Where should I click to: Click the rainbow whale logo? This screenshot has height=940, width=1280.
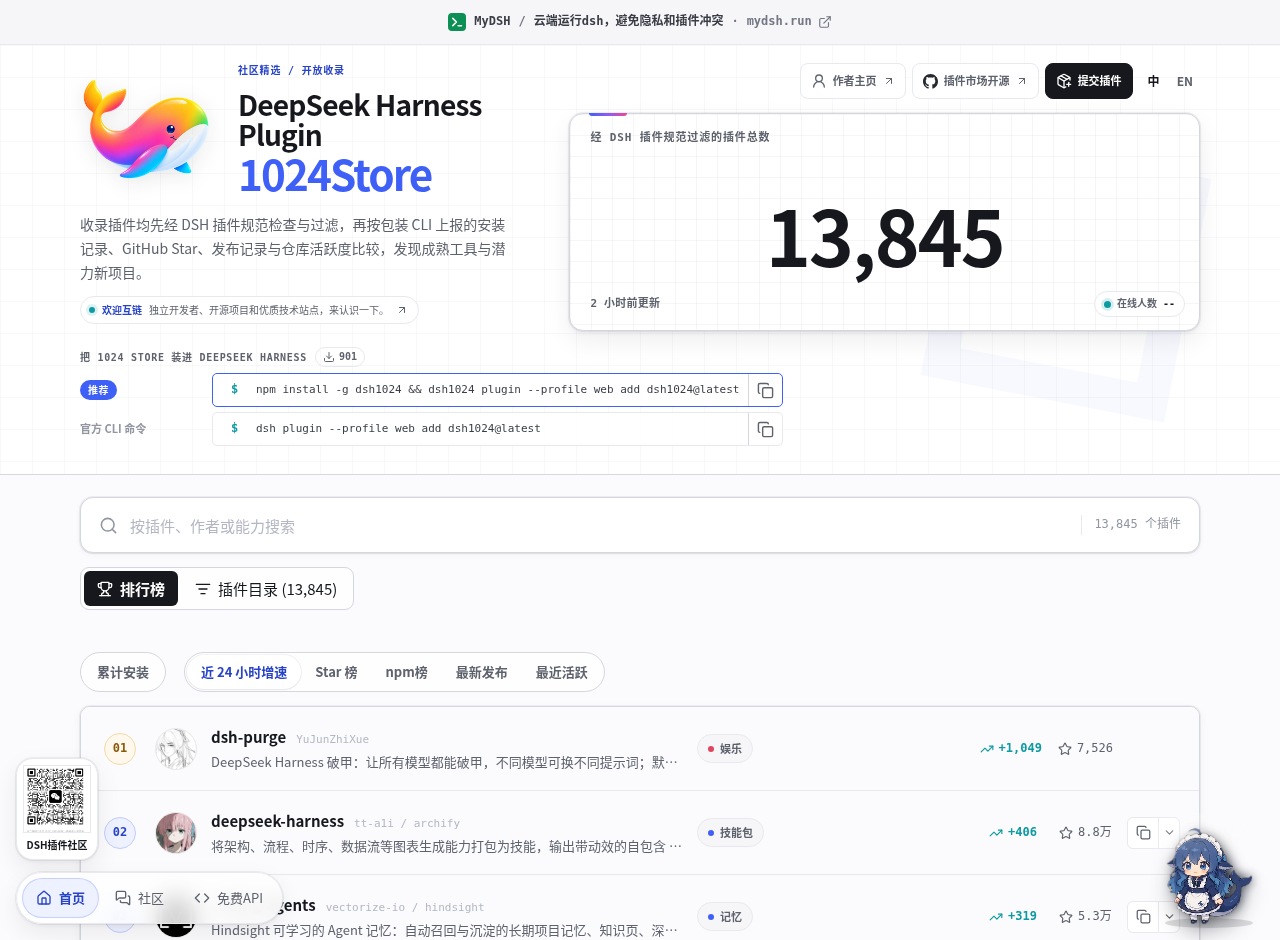click(146, 128)
